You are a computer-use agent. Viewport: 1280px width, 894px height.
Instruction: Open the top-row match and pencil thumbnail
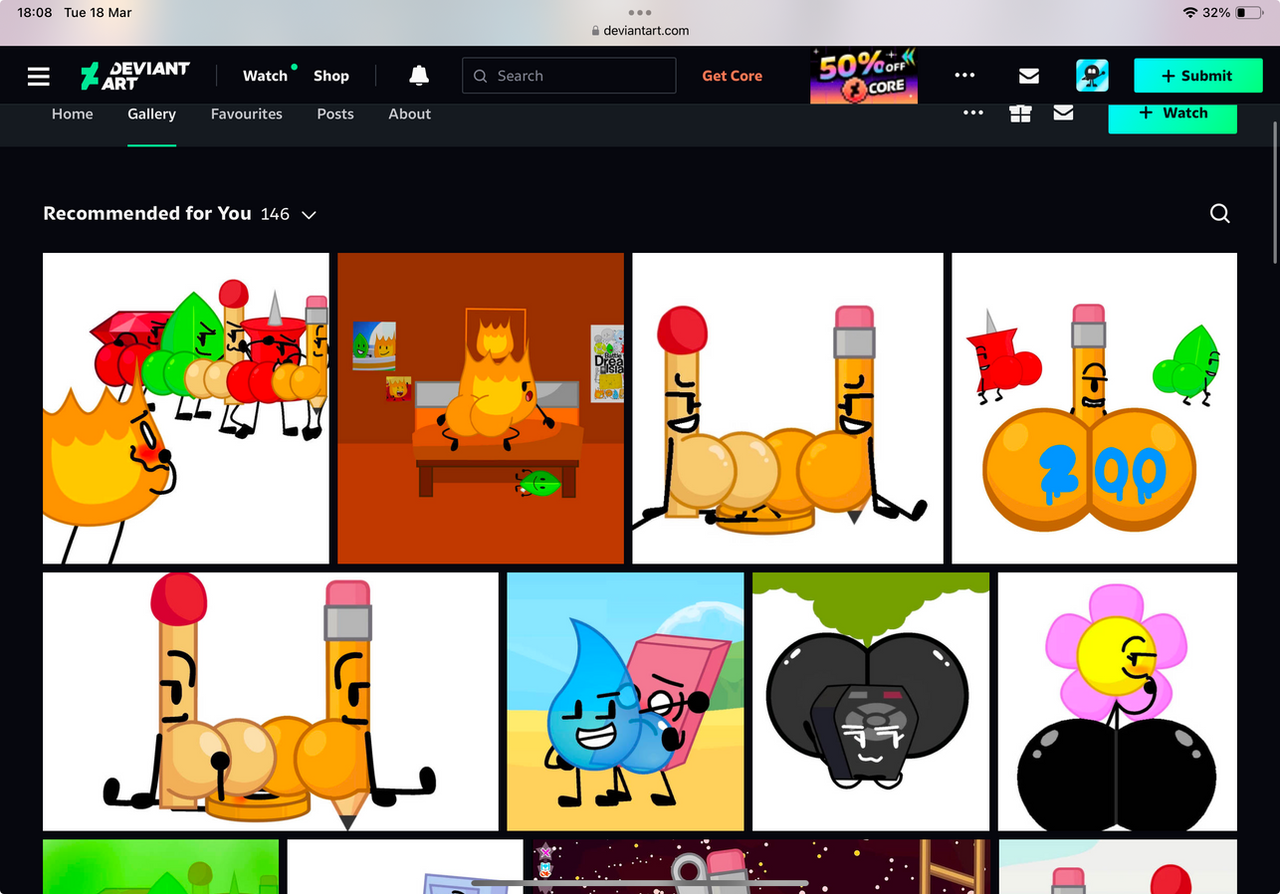787,408
